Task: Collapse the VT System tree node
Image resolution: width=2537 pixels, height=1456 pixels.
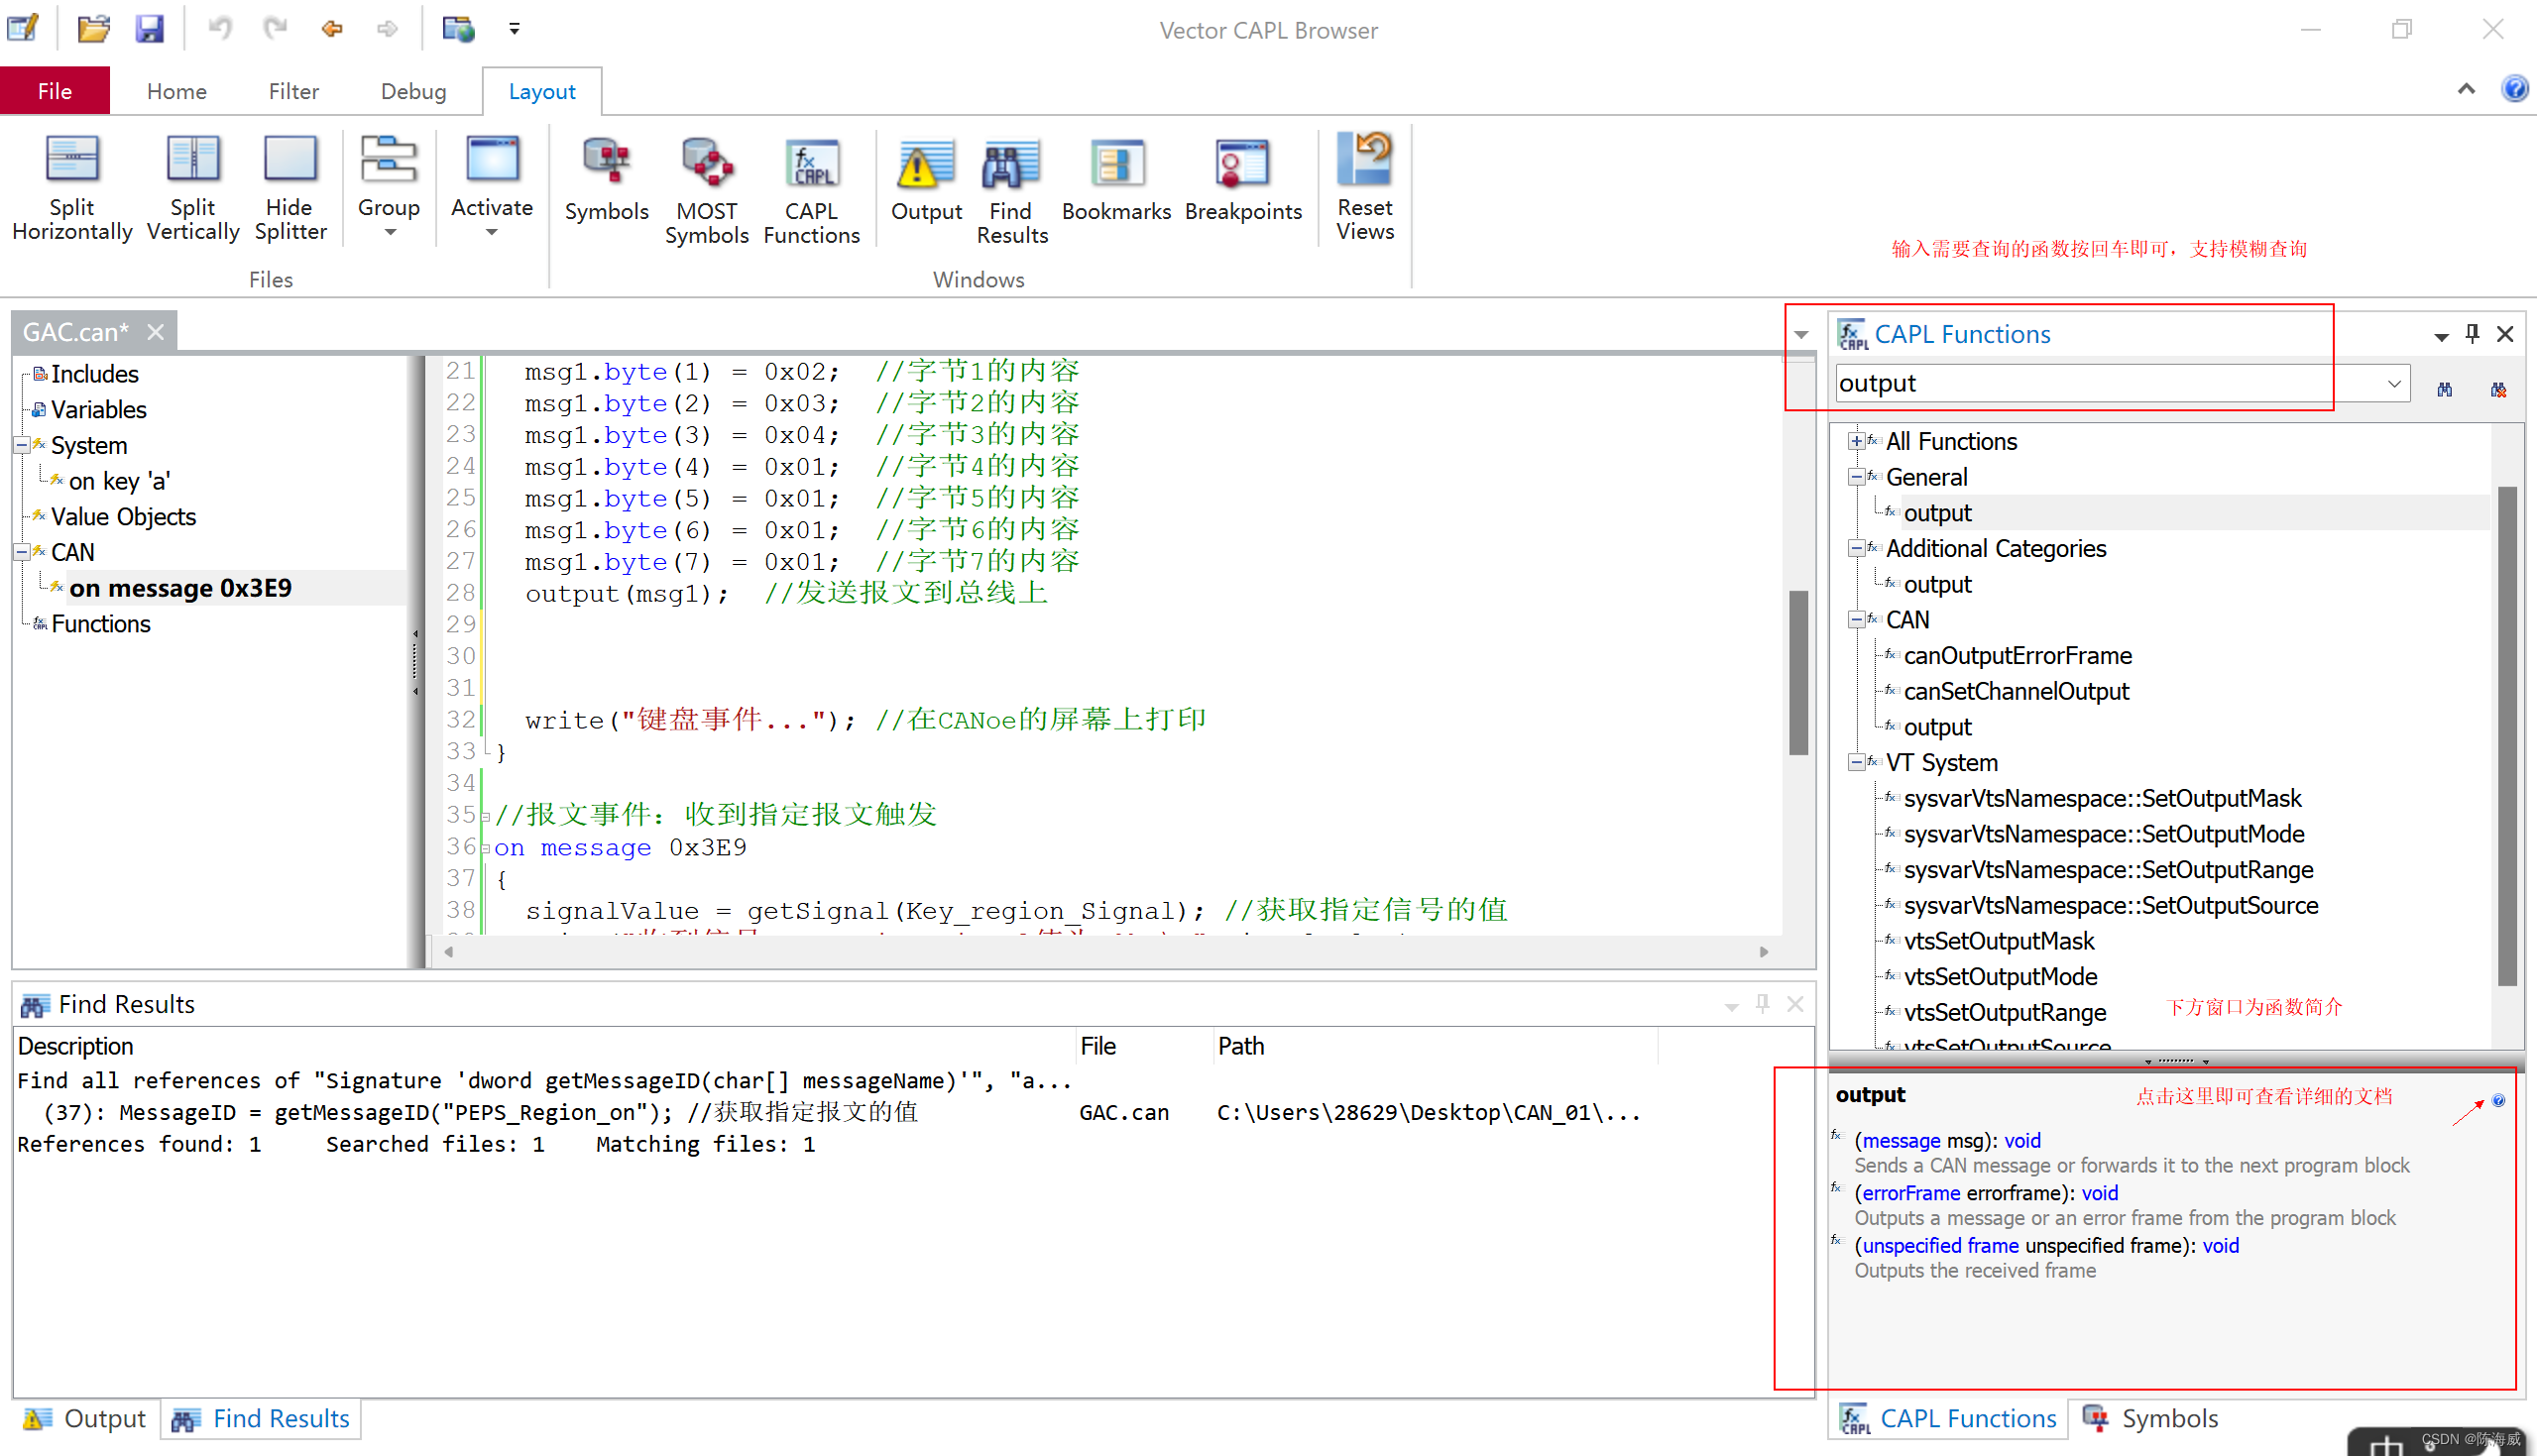Action: click(x=1857, y=762)
